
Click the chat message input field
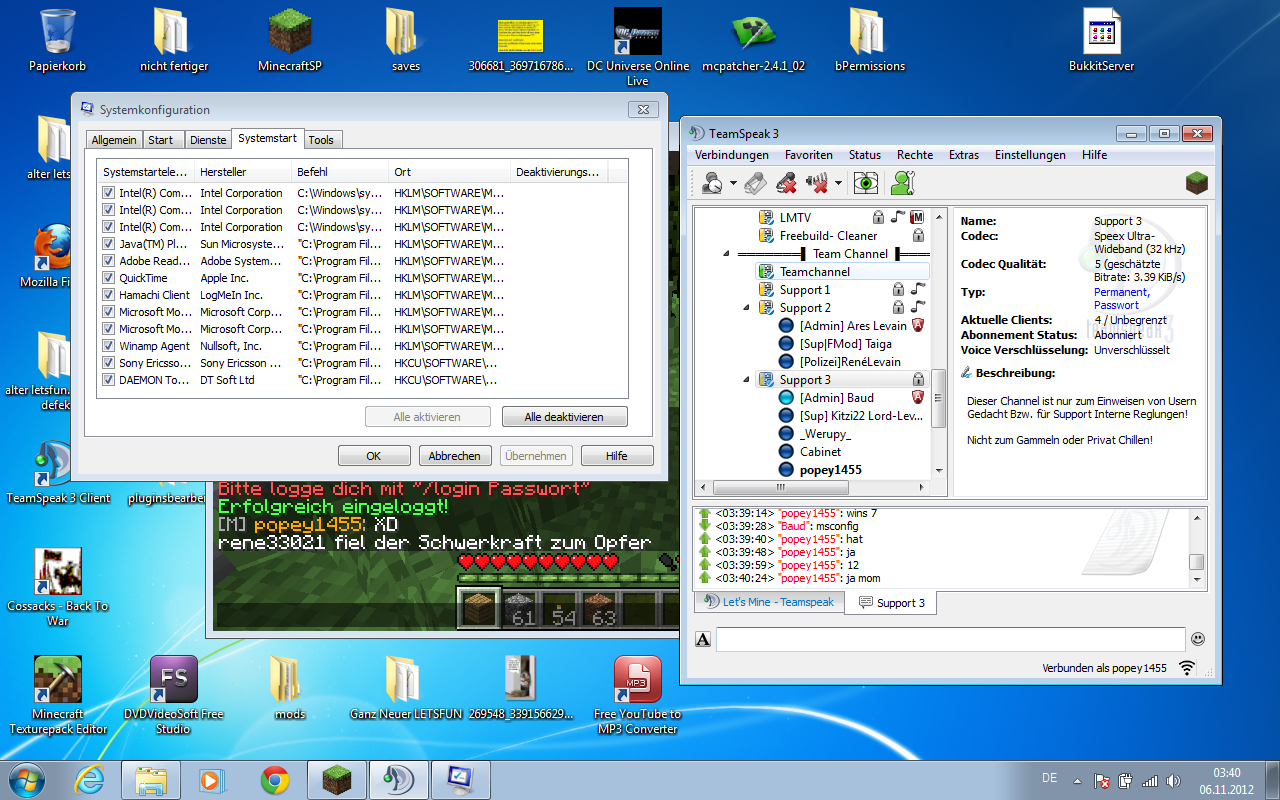pos(950,639)
